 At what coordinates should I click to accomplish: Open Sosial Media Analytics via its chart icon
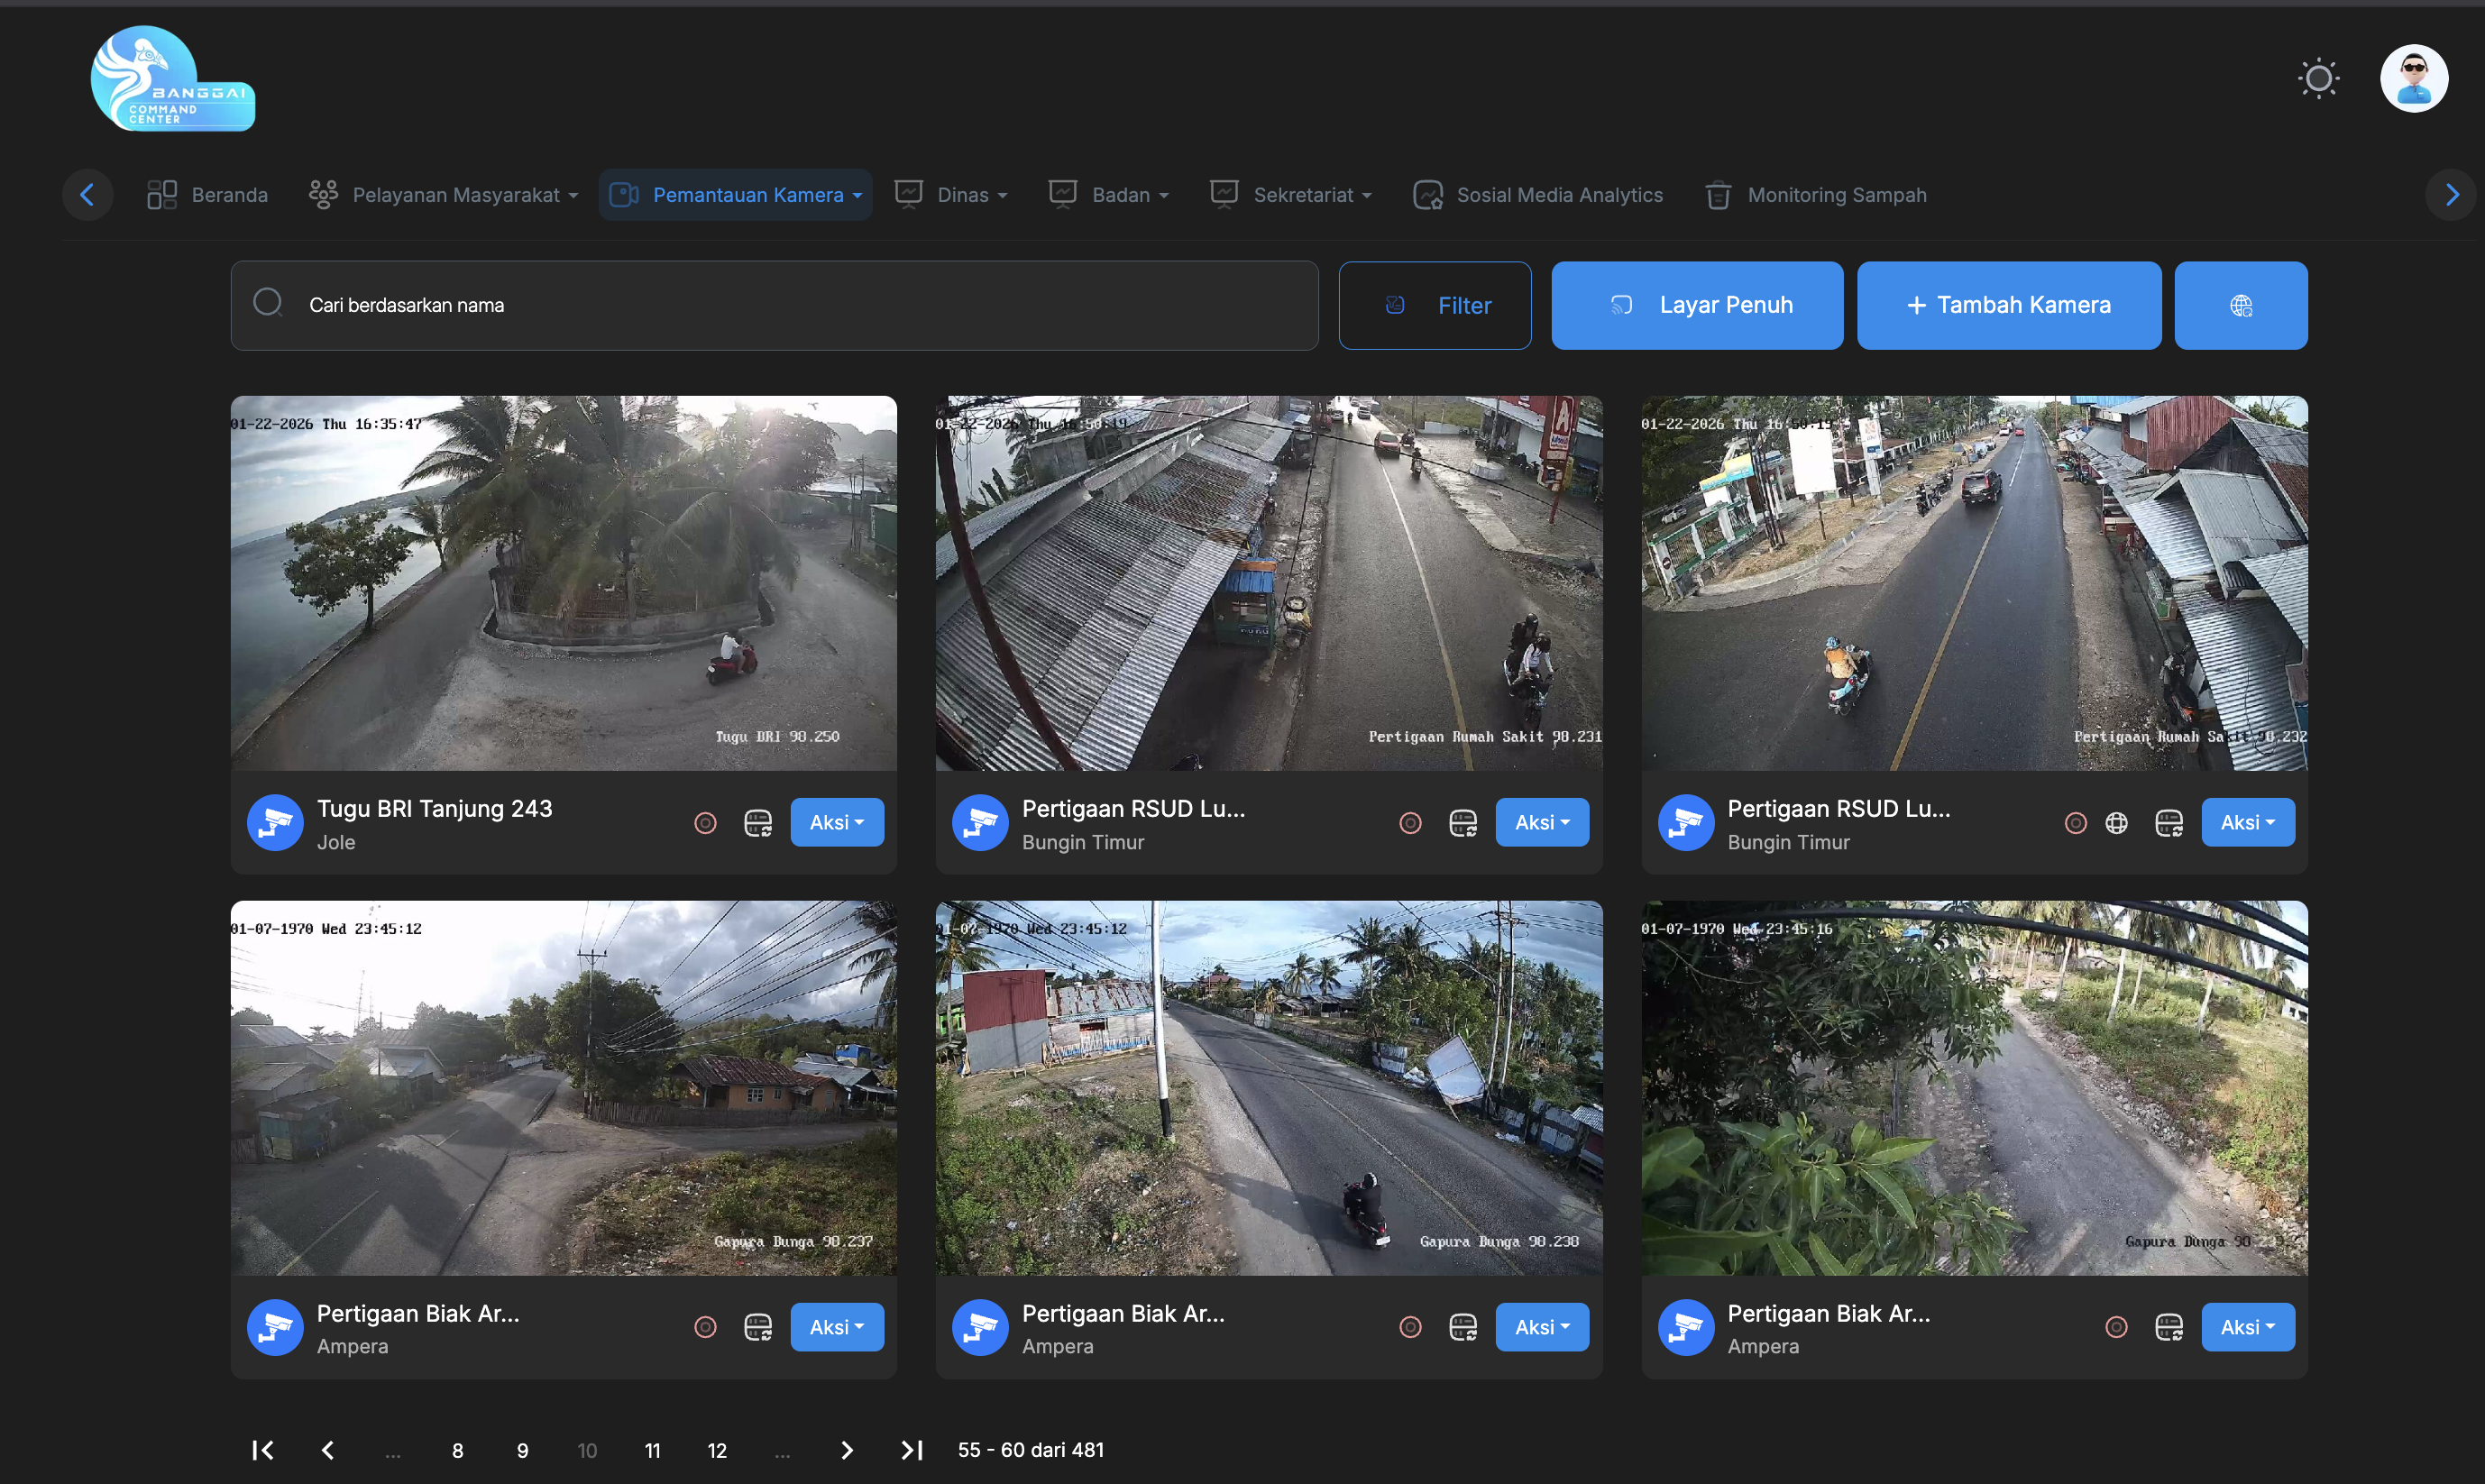coord(1428,195)
